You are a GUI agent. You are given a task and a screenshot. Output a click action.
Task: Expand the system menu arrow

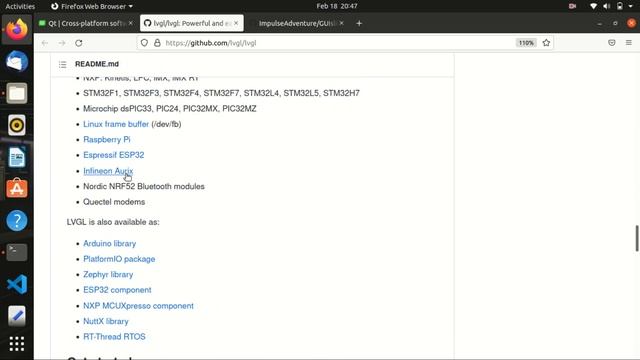pos(630,7)
